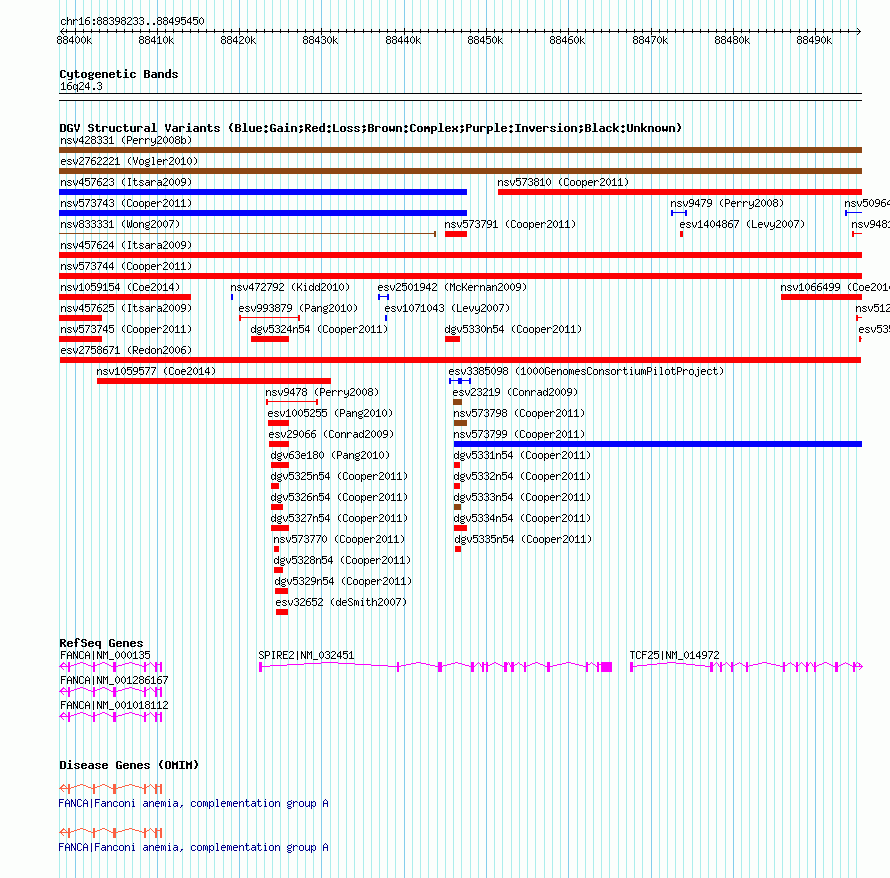The image size is (890, 878).
Task: Click esv1005255 (Pang2010) label
Action: (330, 413)
